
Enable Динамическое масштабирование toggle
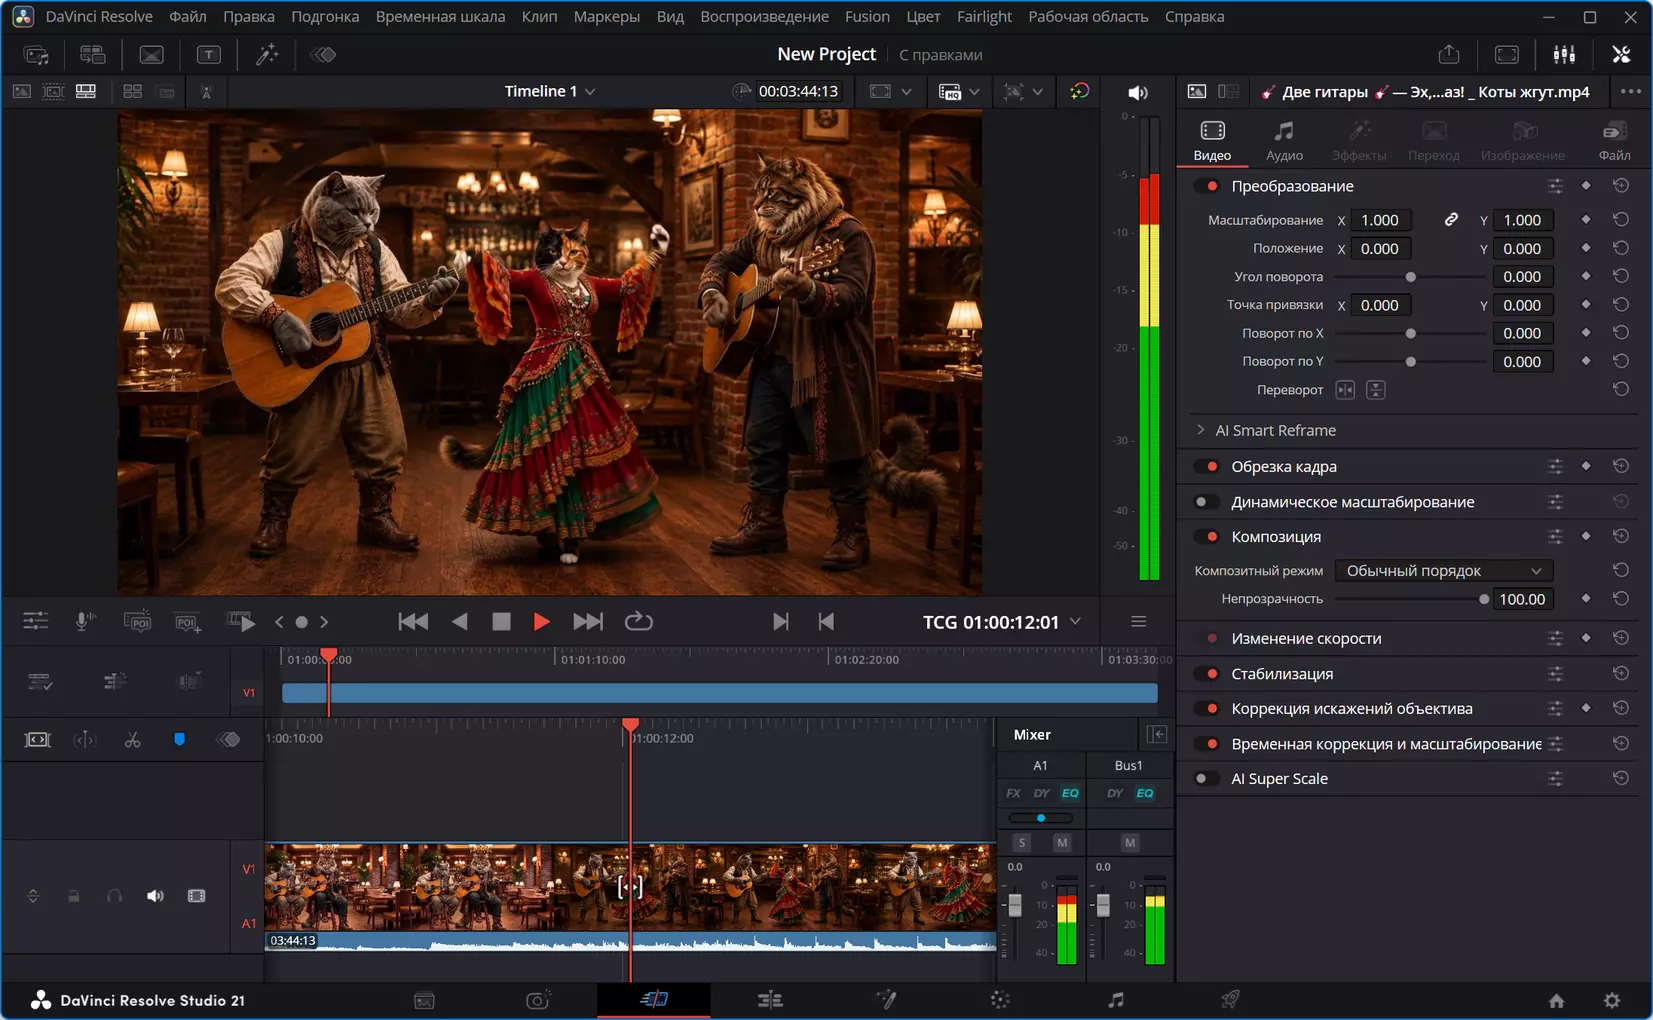[1208, 502]
